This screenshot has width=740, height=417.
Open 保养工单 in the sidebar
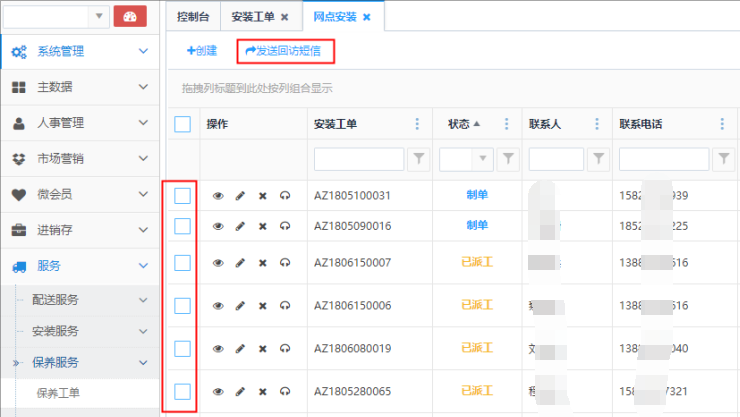pos(58,393)
